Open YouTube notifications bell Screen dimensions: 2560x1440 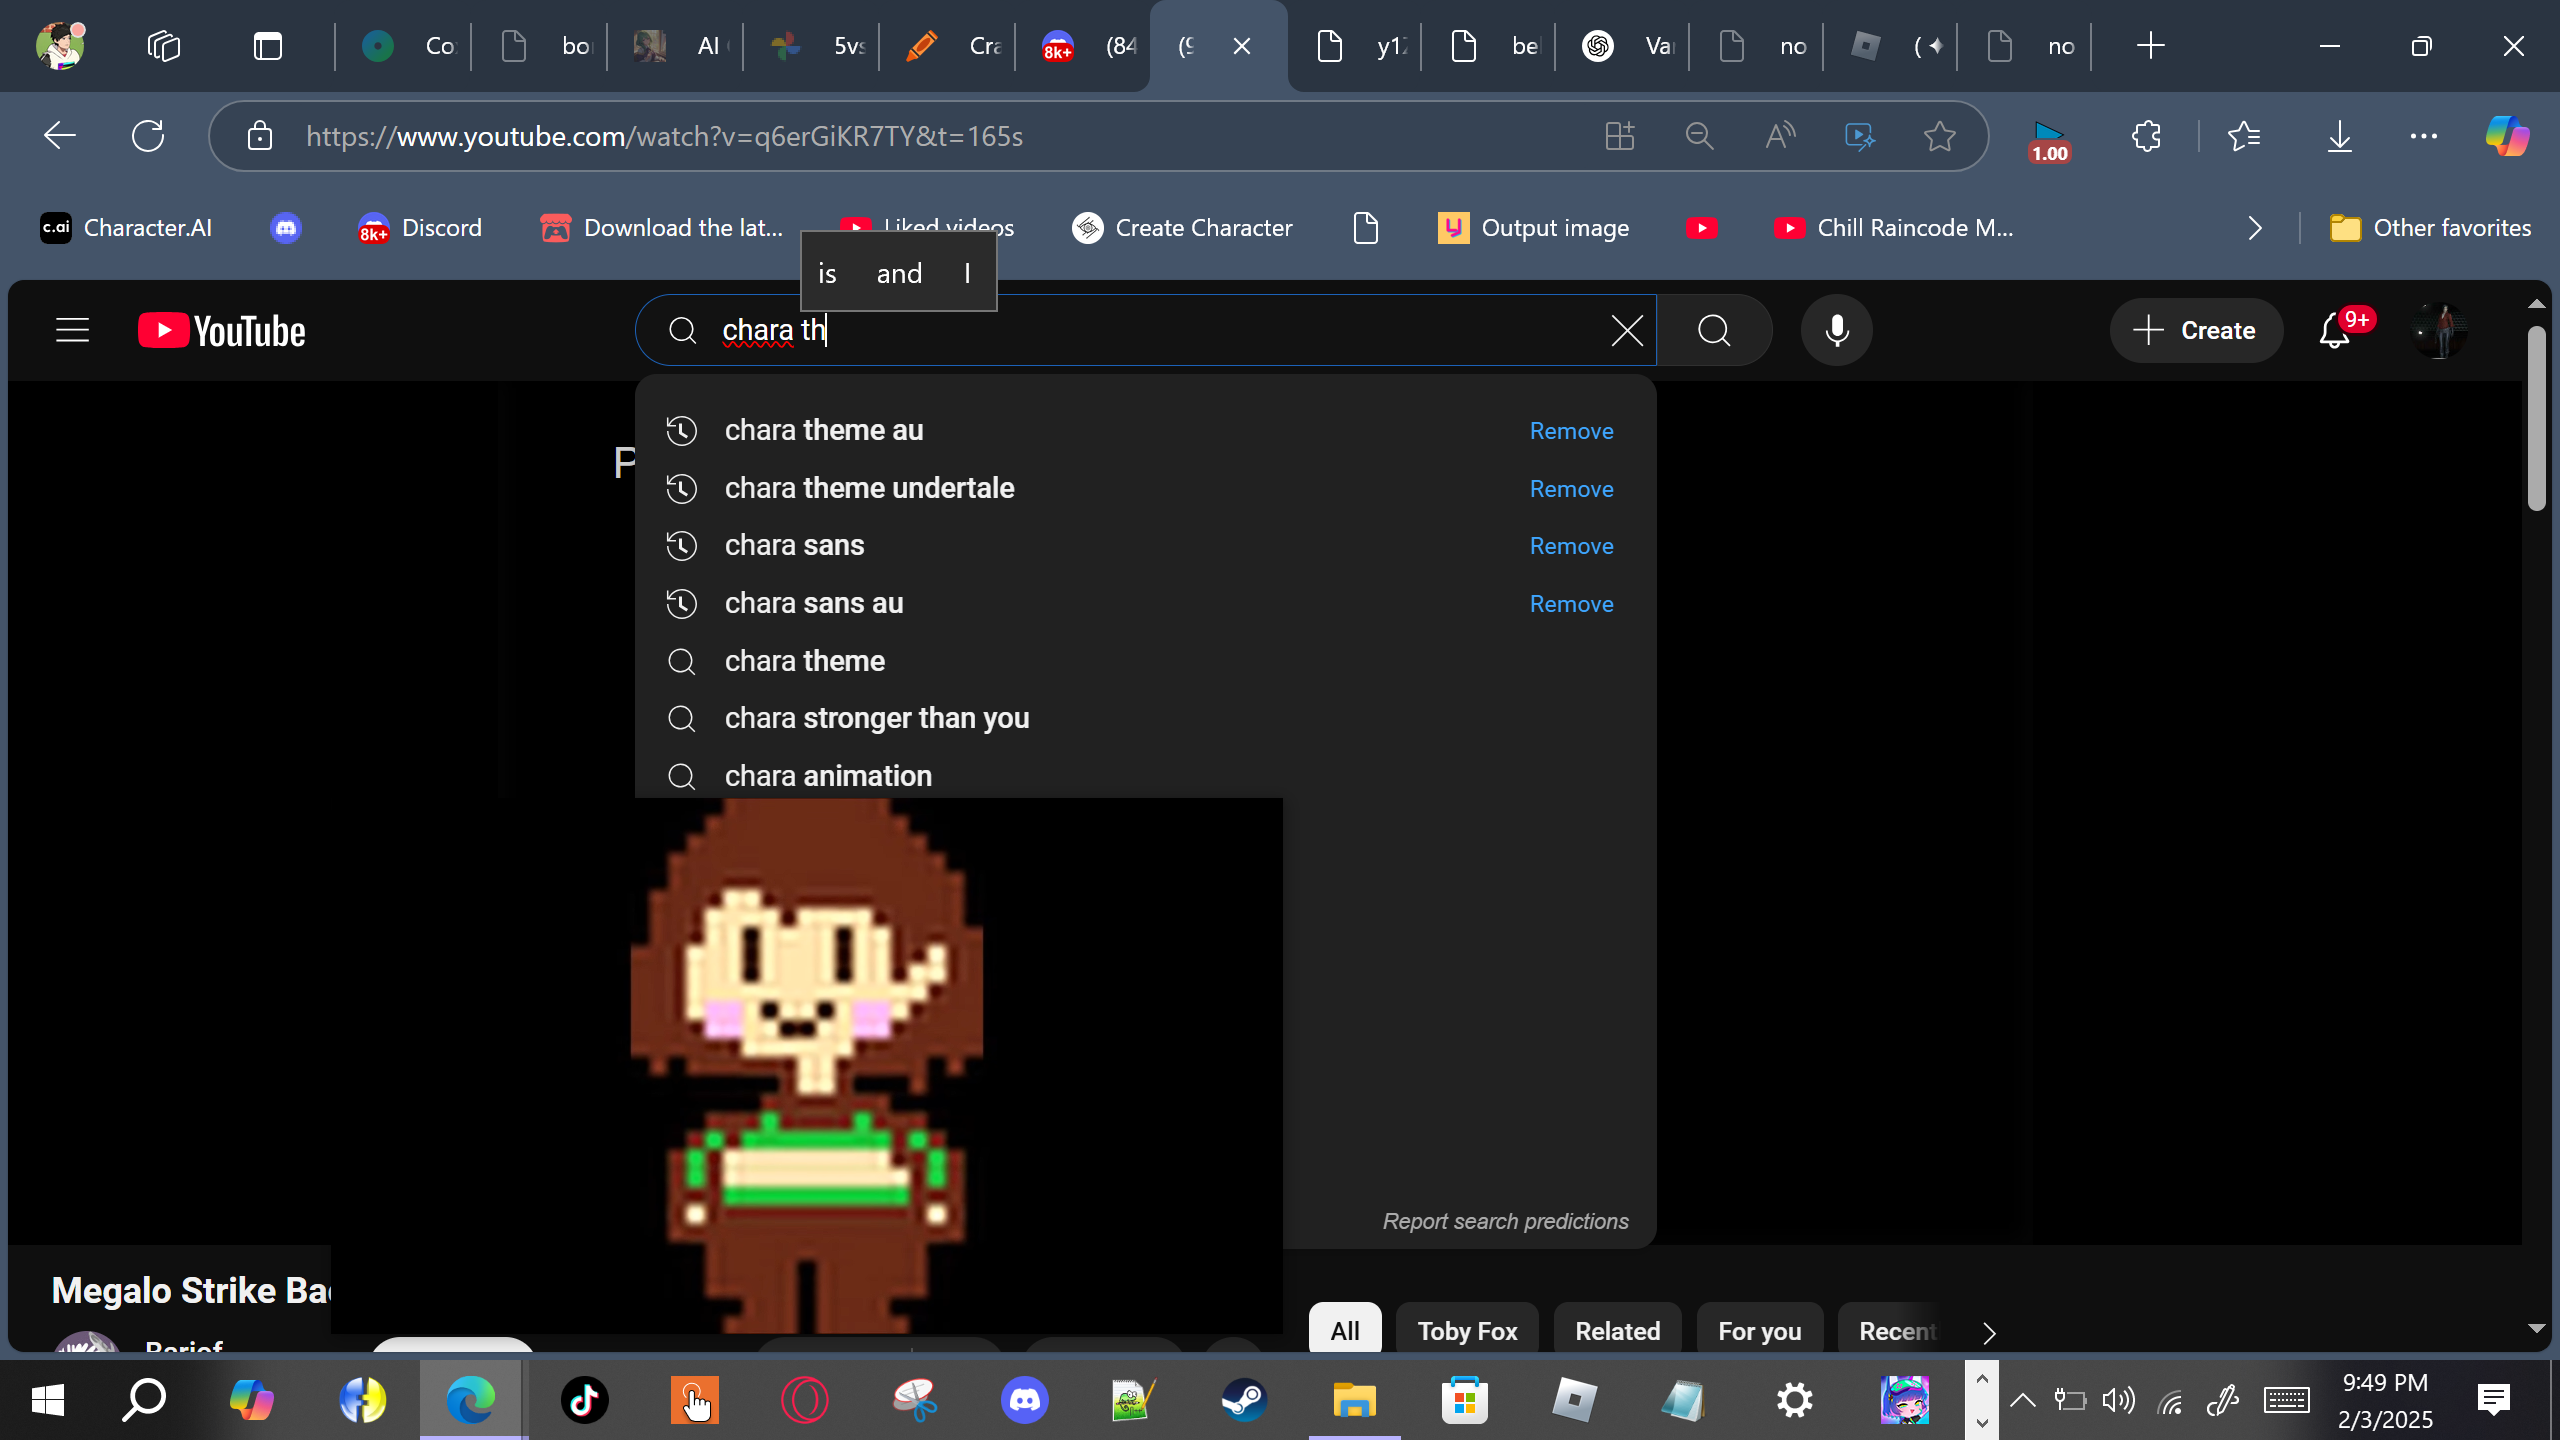click(2335, 330)
